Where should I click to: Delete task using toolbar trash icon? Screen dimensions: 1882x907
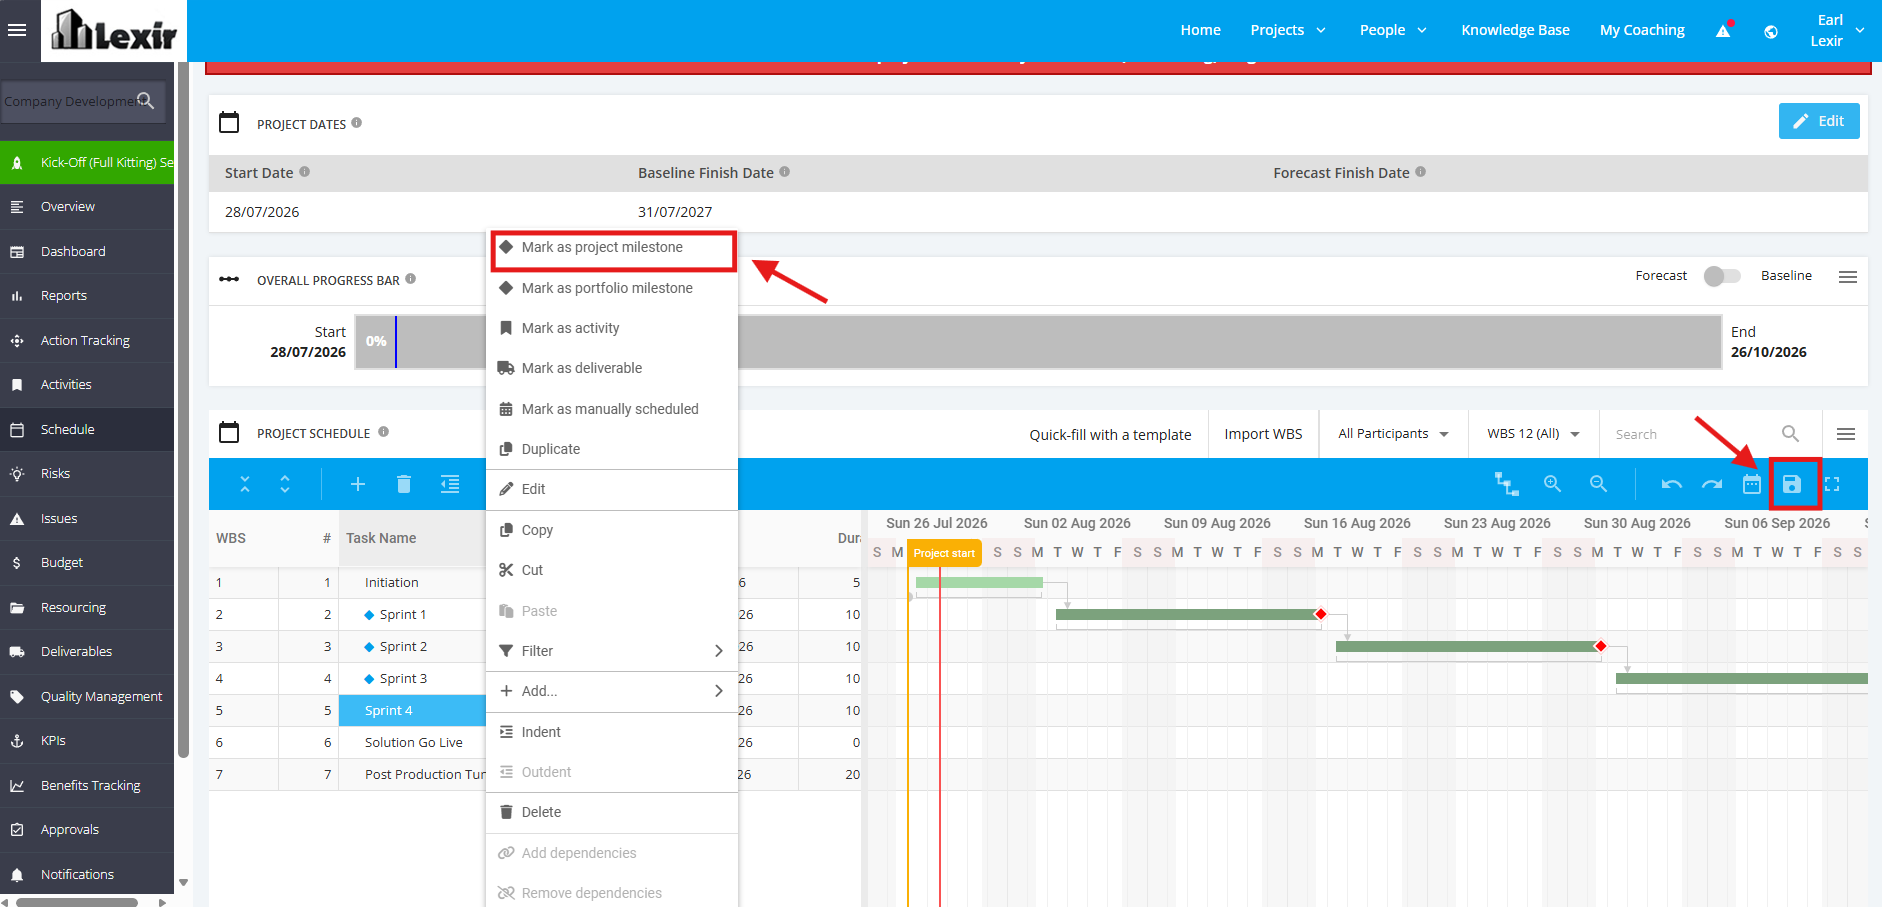pyautogui.click(x=404, y=484)
